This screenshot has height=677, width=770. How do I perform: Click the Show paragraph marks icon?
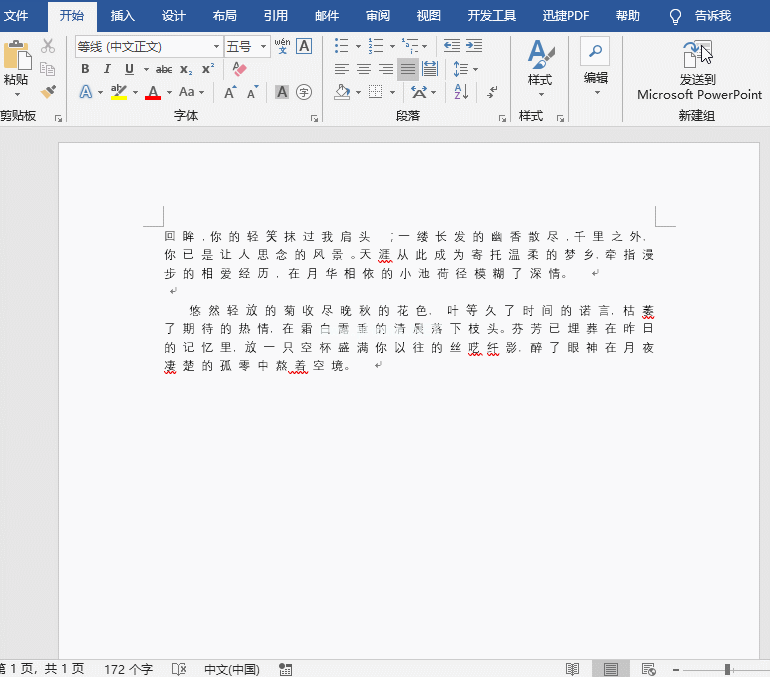[492, 92]
